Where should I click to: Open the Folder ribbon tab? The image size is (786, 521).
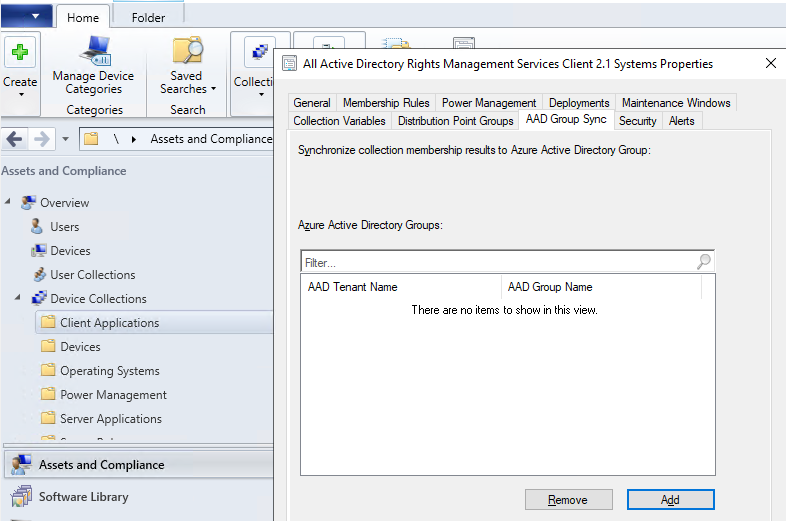148,17
